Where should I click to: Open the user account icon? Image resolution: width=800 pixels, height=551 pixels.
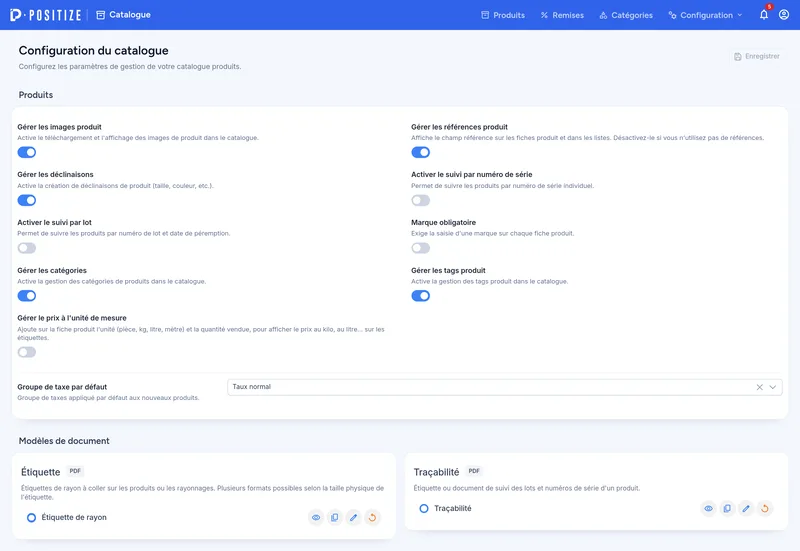784,15
